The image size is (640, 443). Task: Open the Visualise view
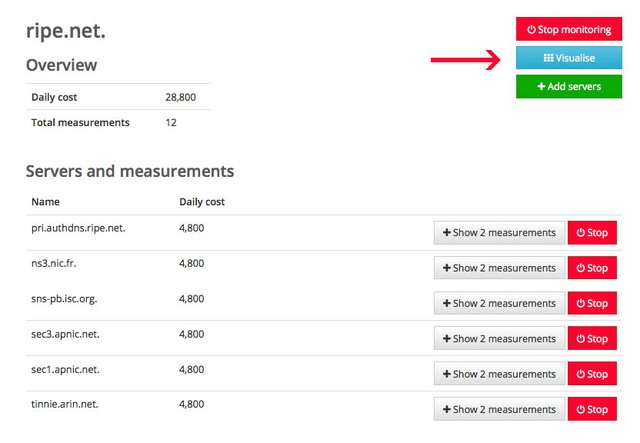(x=569, y=58)
